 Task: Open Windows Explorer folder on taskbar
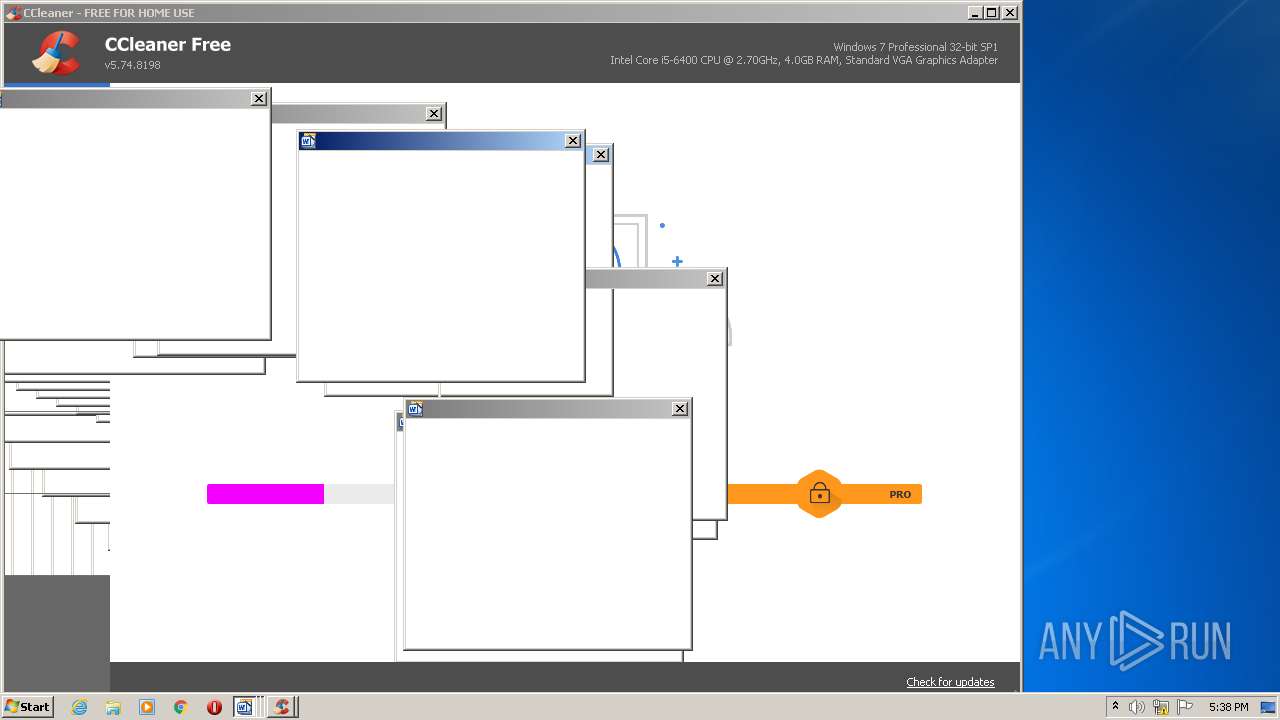click(113, 707)
